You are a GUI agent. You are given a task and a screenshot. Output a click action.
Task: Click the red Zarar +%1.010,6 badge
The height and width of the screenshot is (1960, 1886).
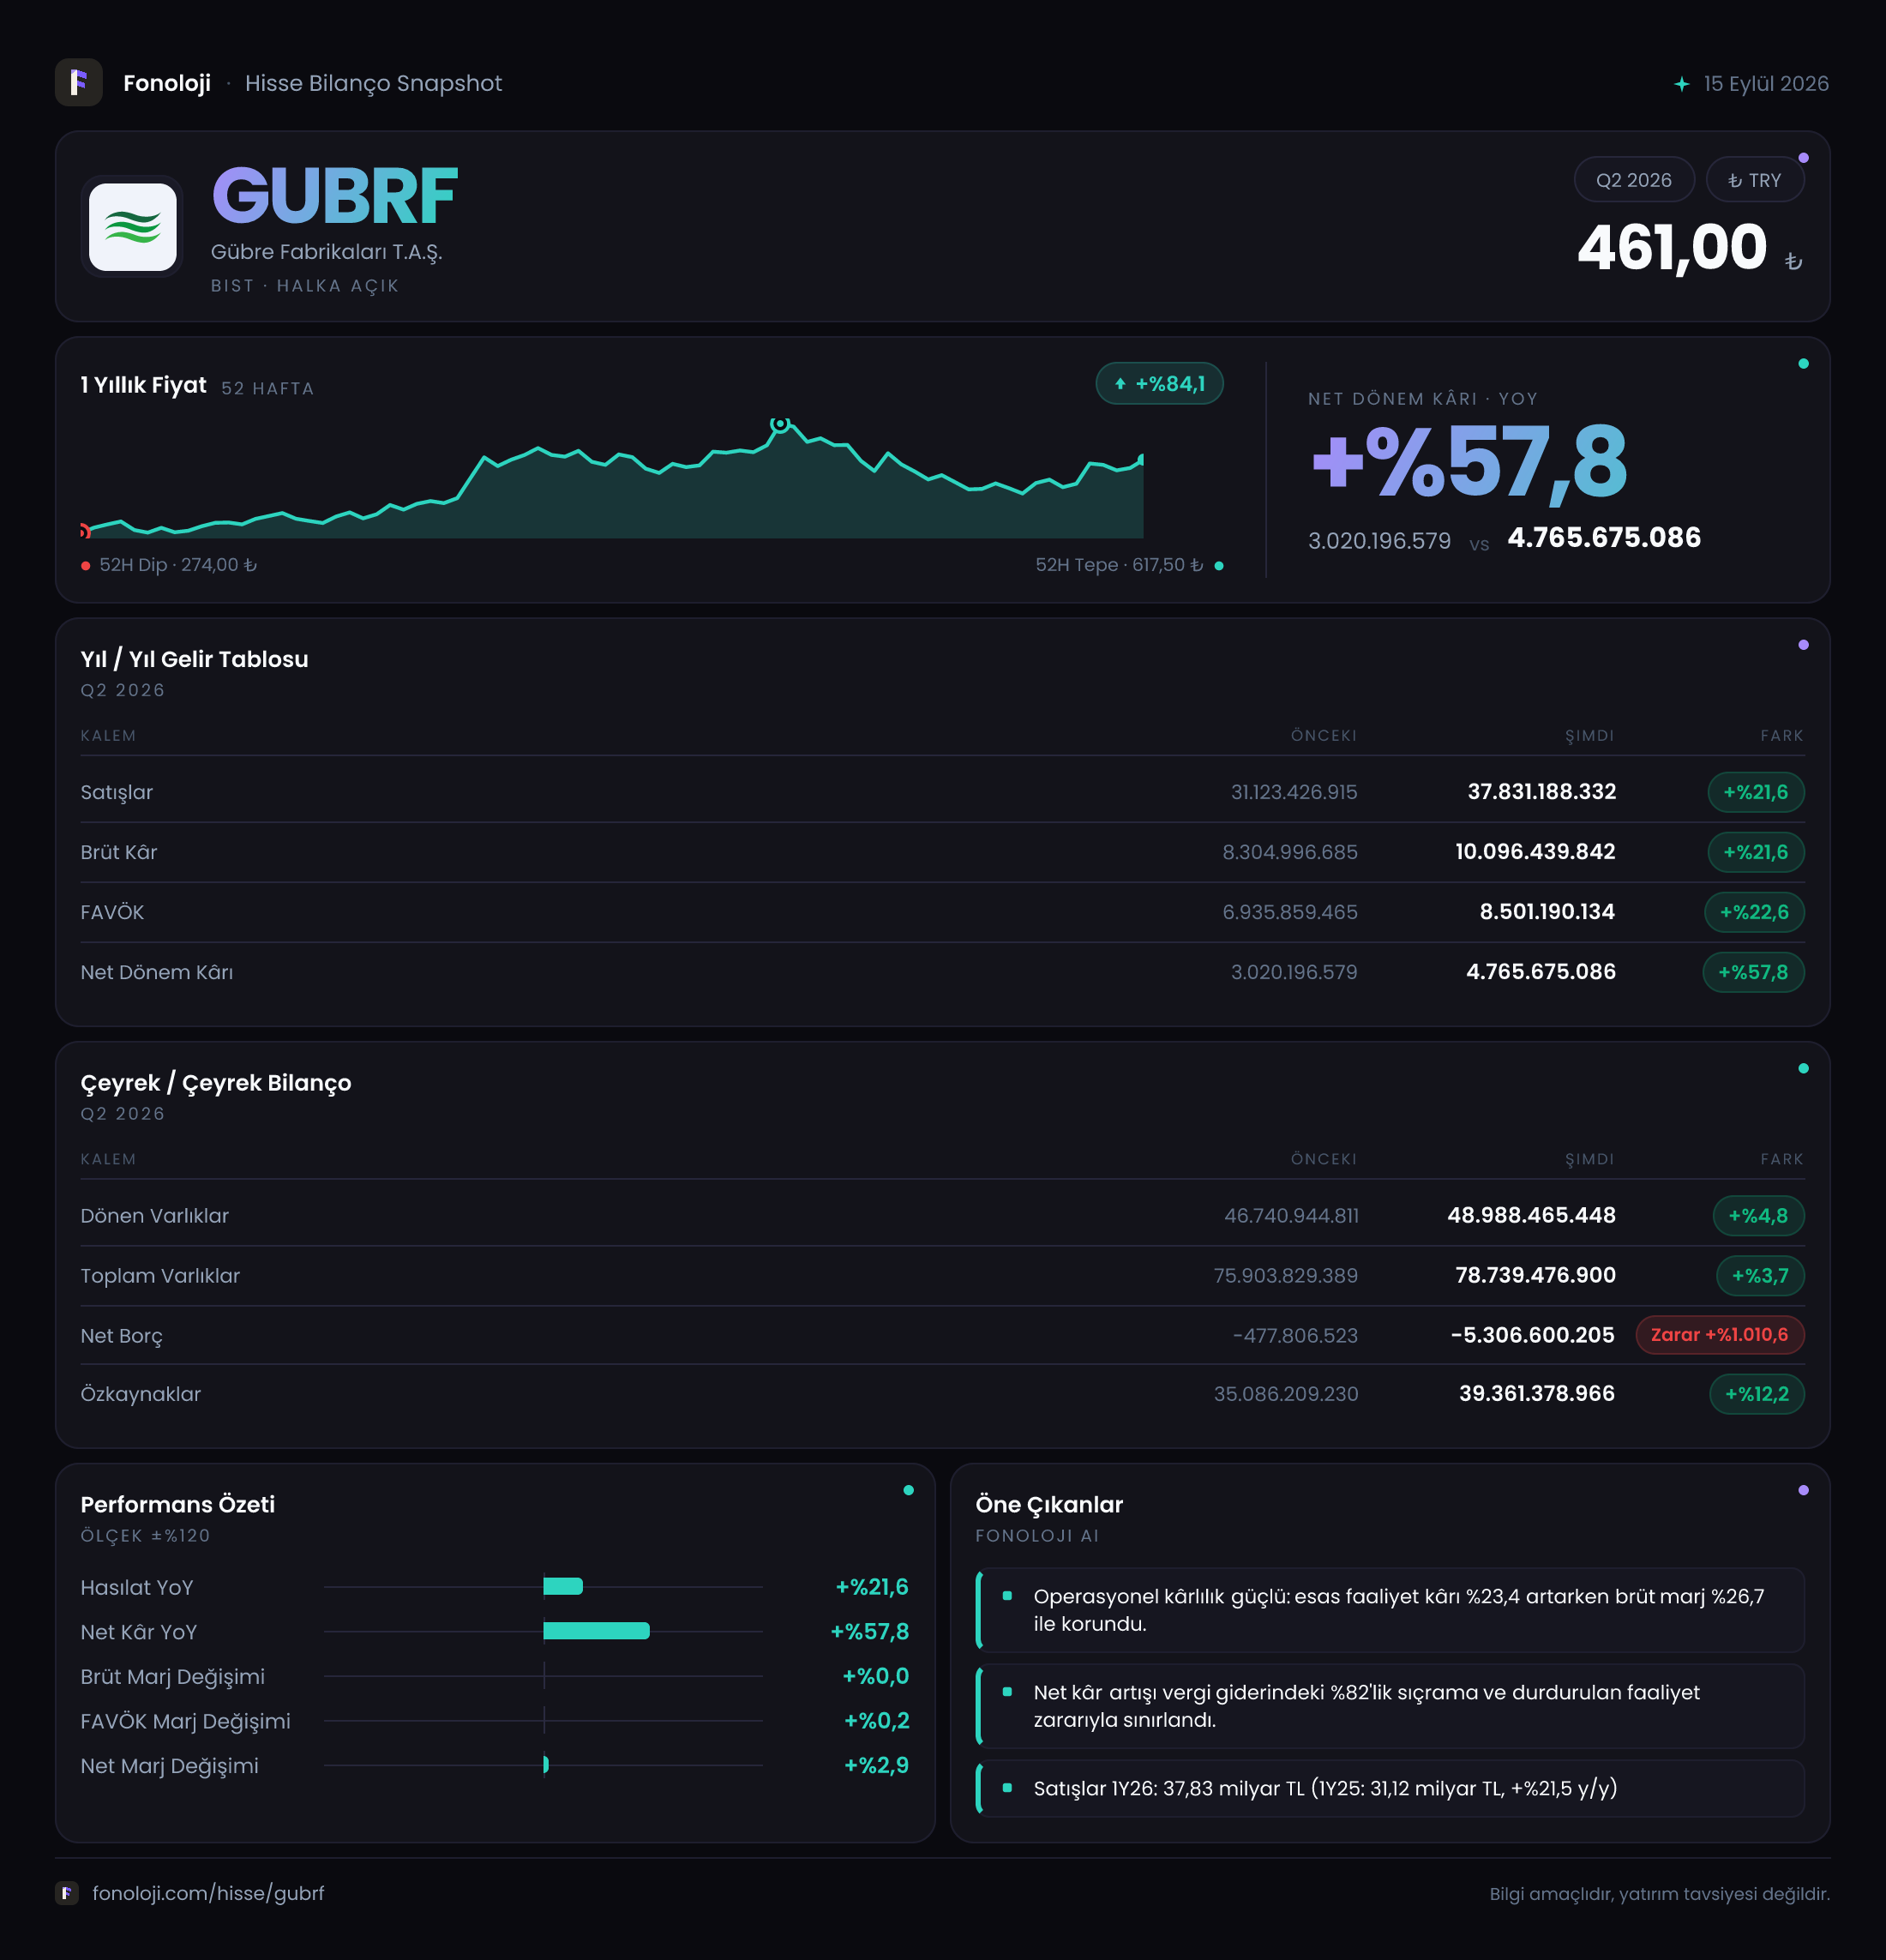tap(1720, 1335)
